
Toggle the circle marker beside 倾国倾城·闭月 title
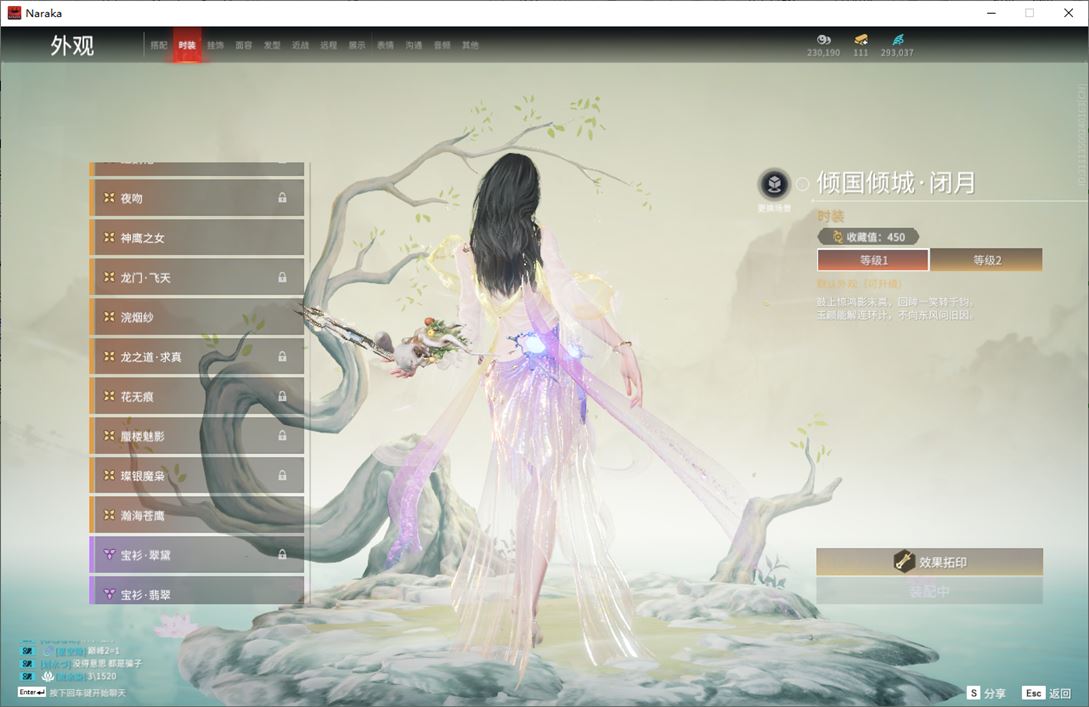coord(802,184)
